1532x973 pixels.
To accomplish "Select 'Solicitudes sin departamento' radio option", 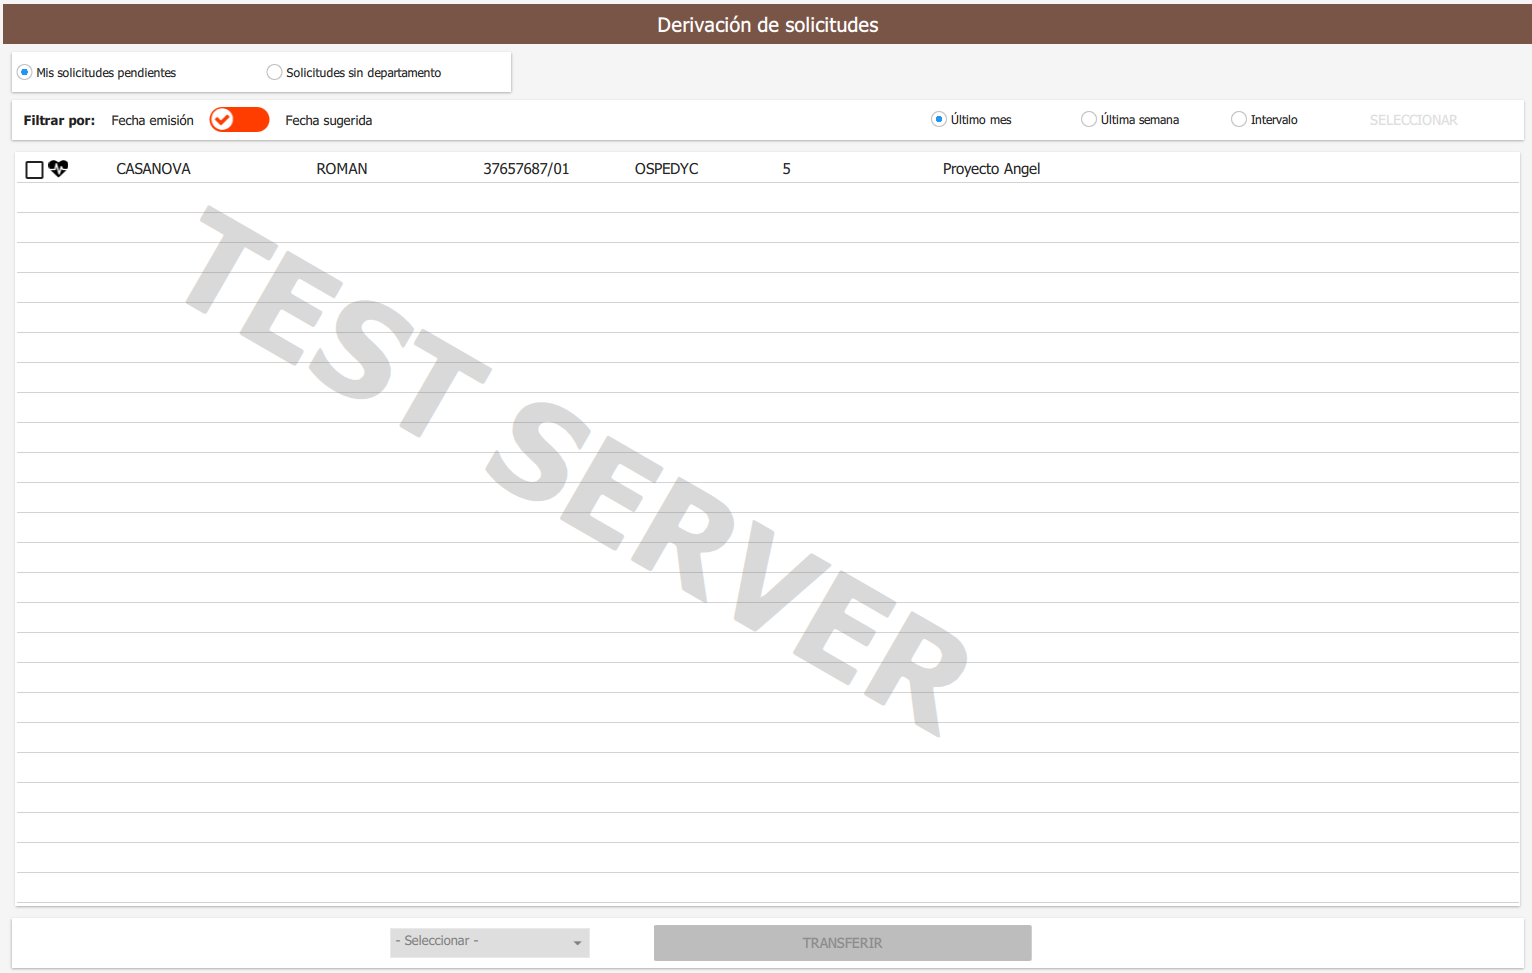I will [x=274, y=73].
